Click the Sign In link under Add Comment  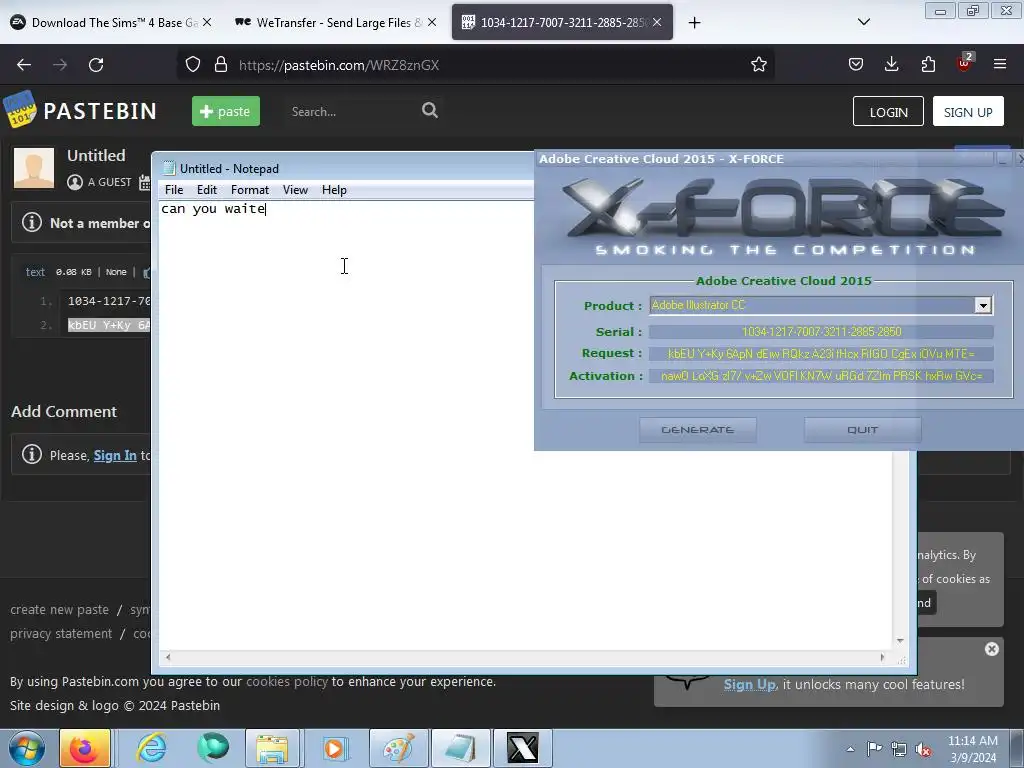tap(115, 455)
